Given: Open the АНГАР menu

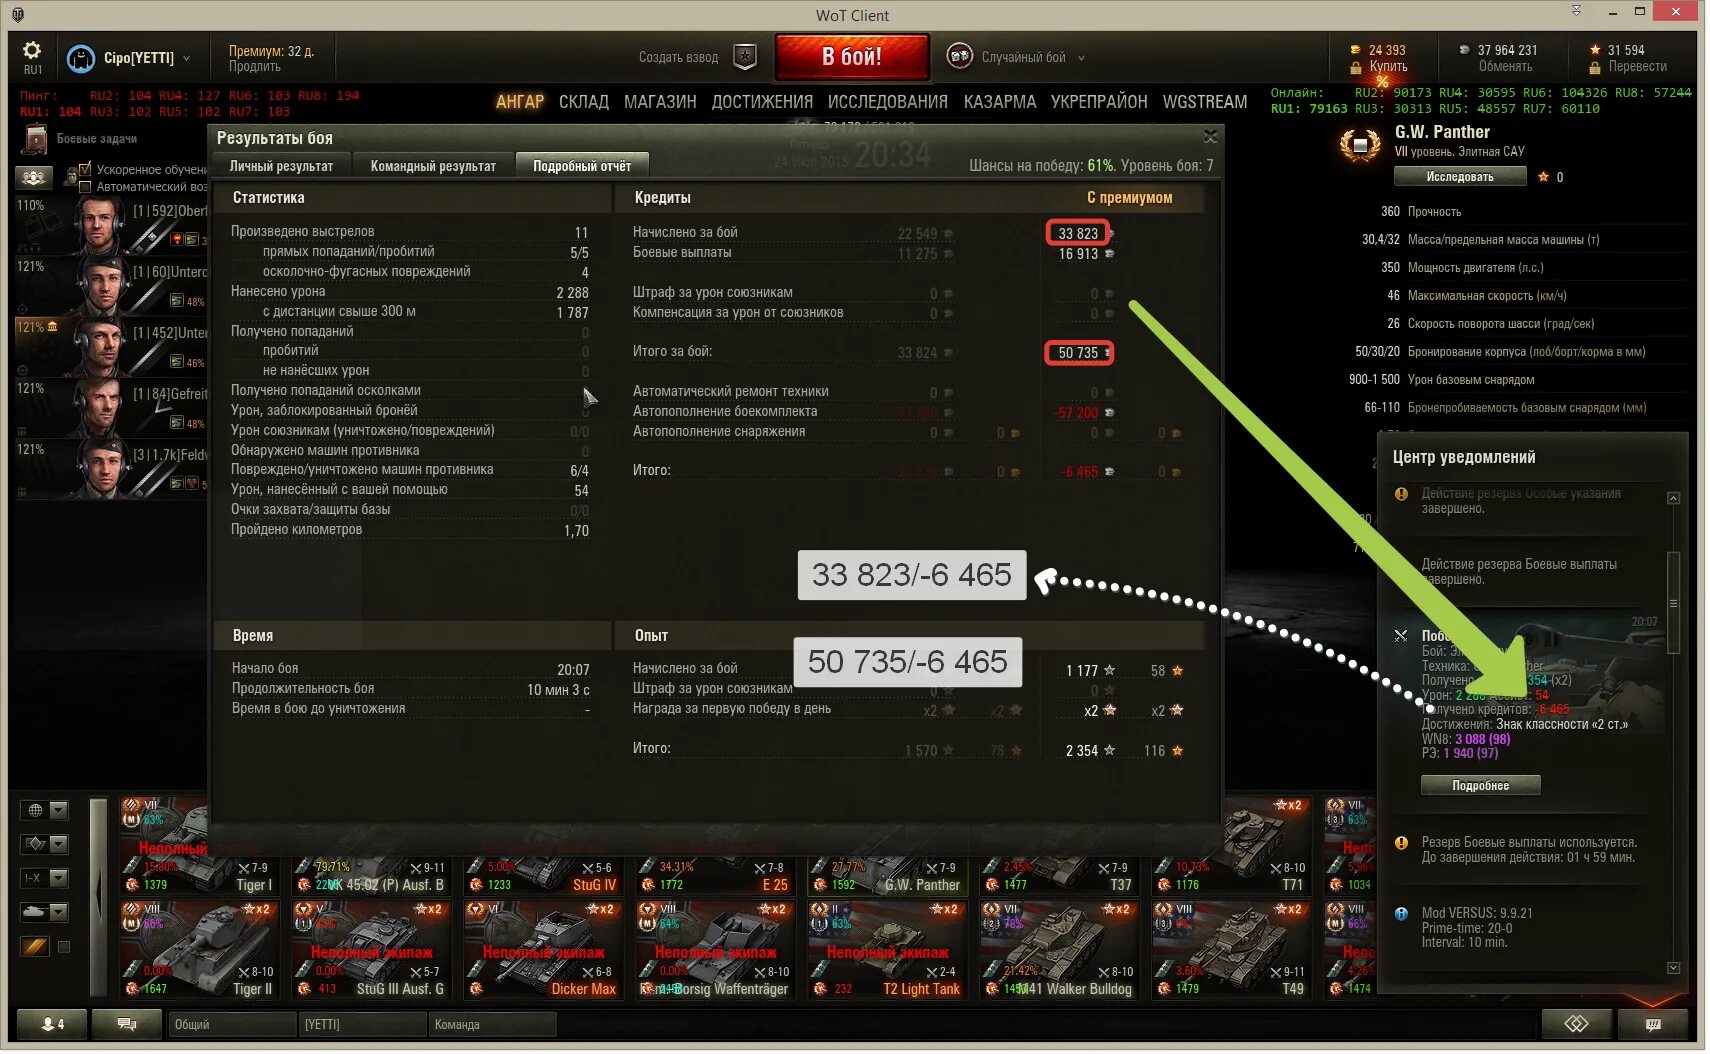Looking at the screenshot, I should (520, 102).
